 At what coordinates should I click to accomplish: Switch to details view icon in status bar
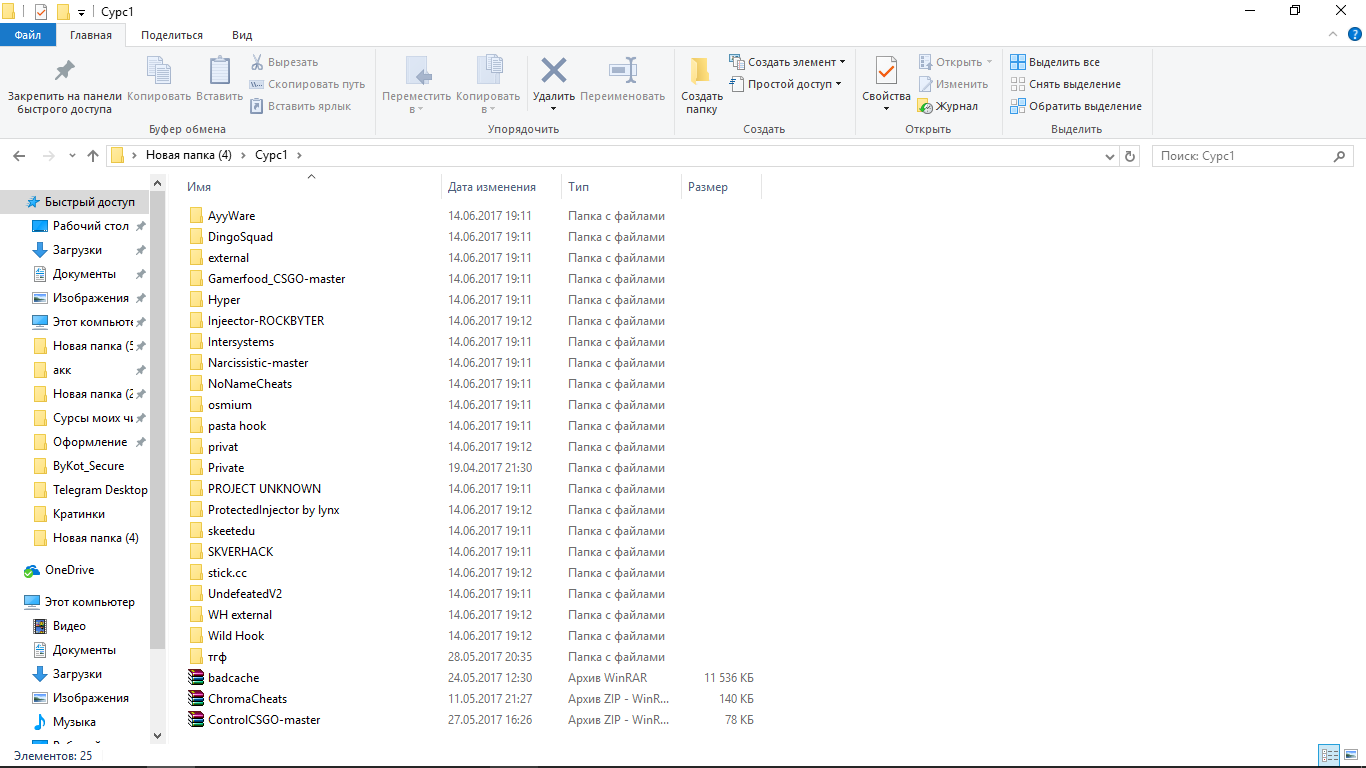pos(1329,755)
